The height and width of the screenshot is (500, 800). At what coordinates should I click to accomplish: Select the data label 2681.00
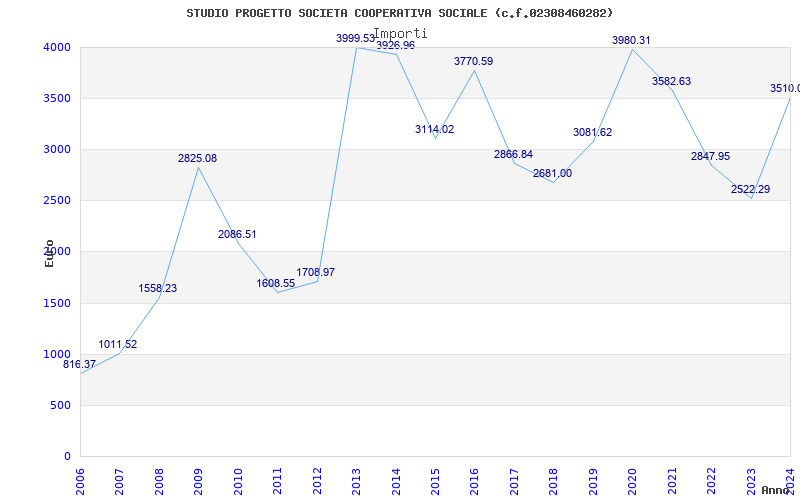[x=553, y=173]
